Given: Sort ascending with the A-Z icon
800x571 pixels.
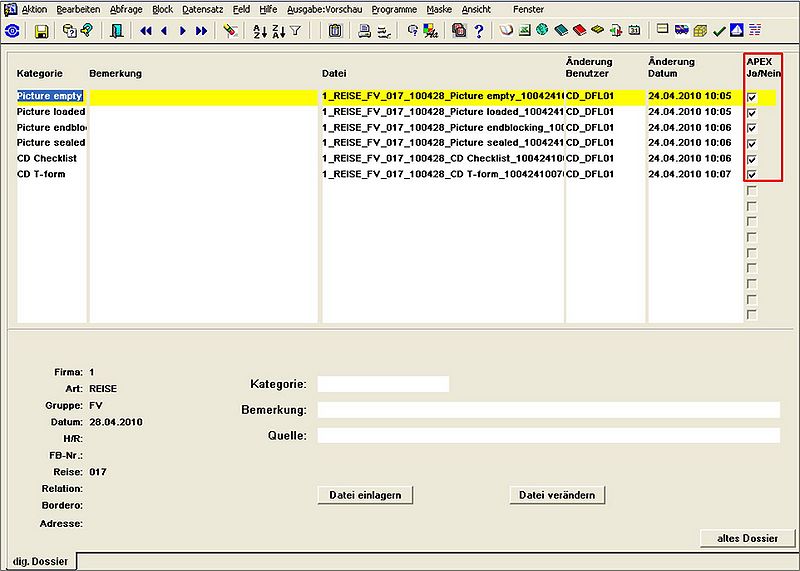Looking at the screenshot, I should pos(260,31).
